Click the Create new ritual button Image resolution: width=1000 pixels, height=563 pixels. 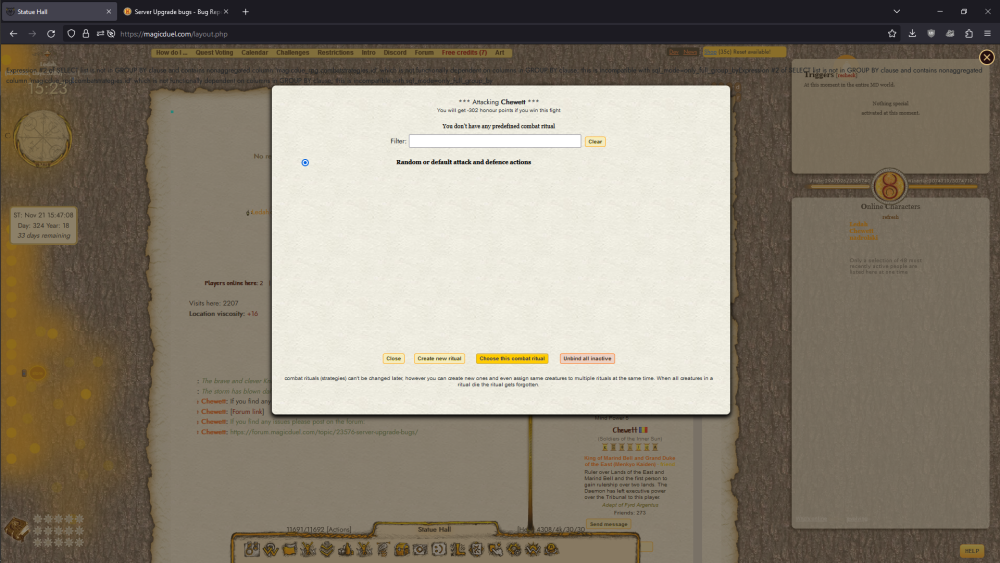(439, 358)
